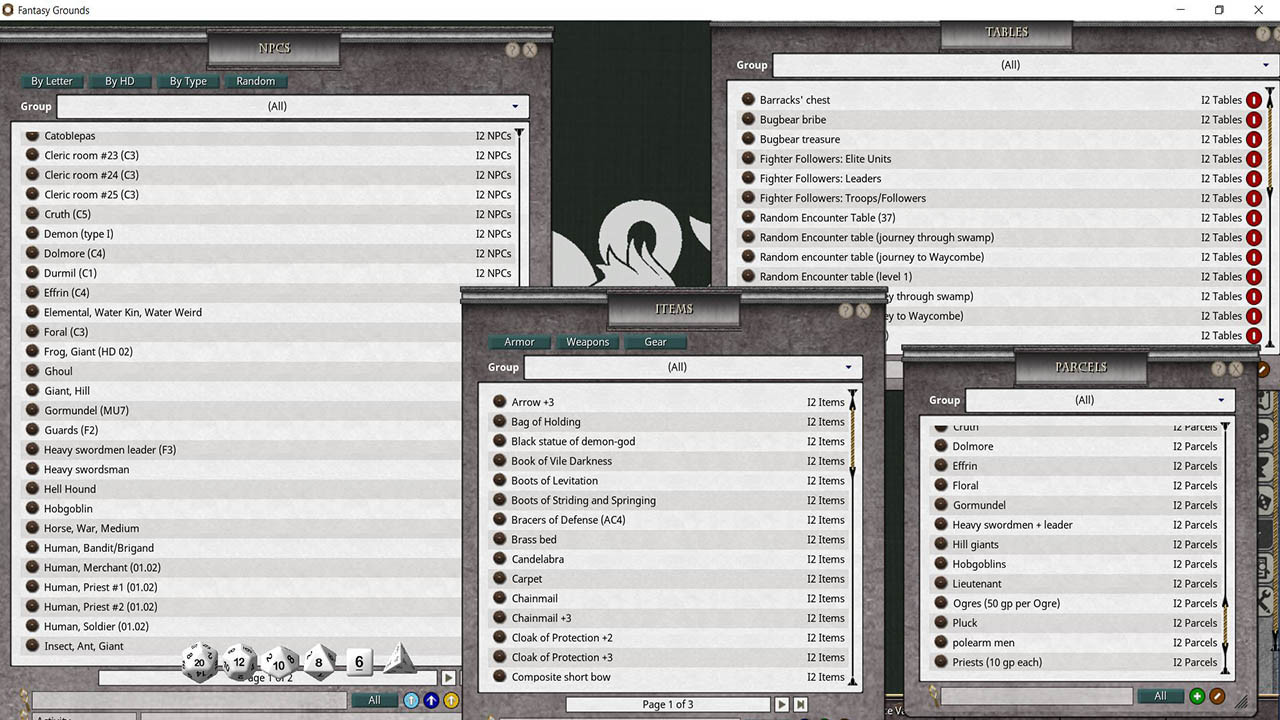This screenshot has height=720, width=1280.
Task: Roll the d8 die
Action: [318, 662]
